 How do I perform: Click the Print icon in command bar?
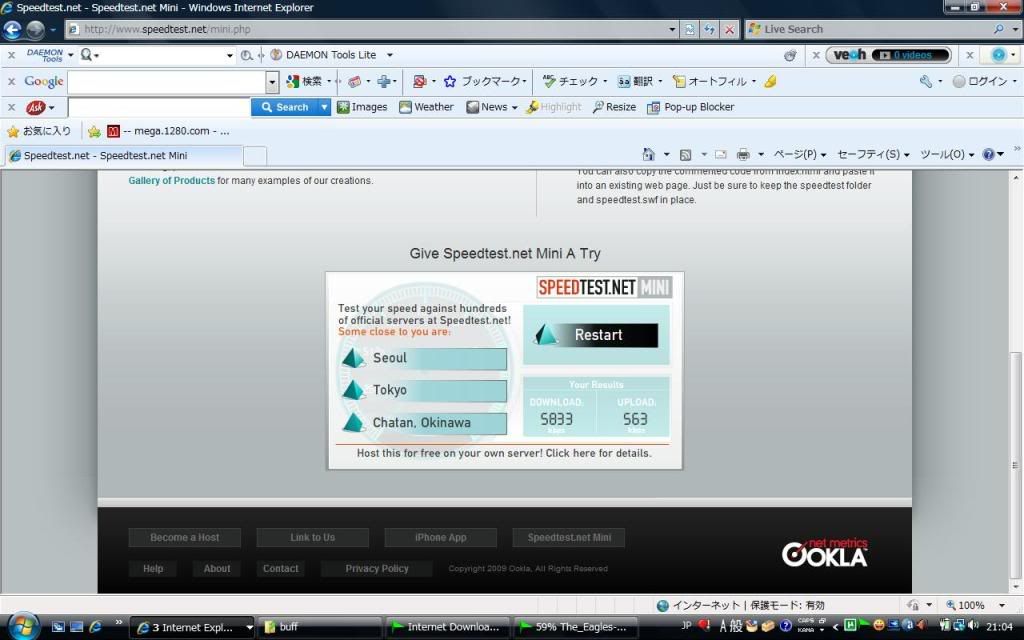[x=743, y=155]
